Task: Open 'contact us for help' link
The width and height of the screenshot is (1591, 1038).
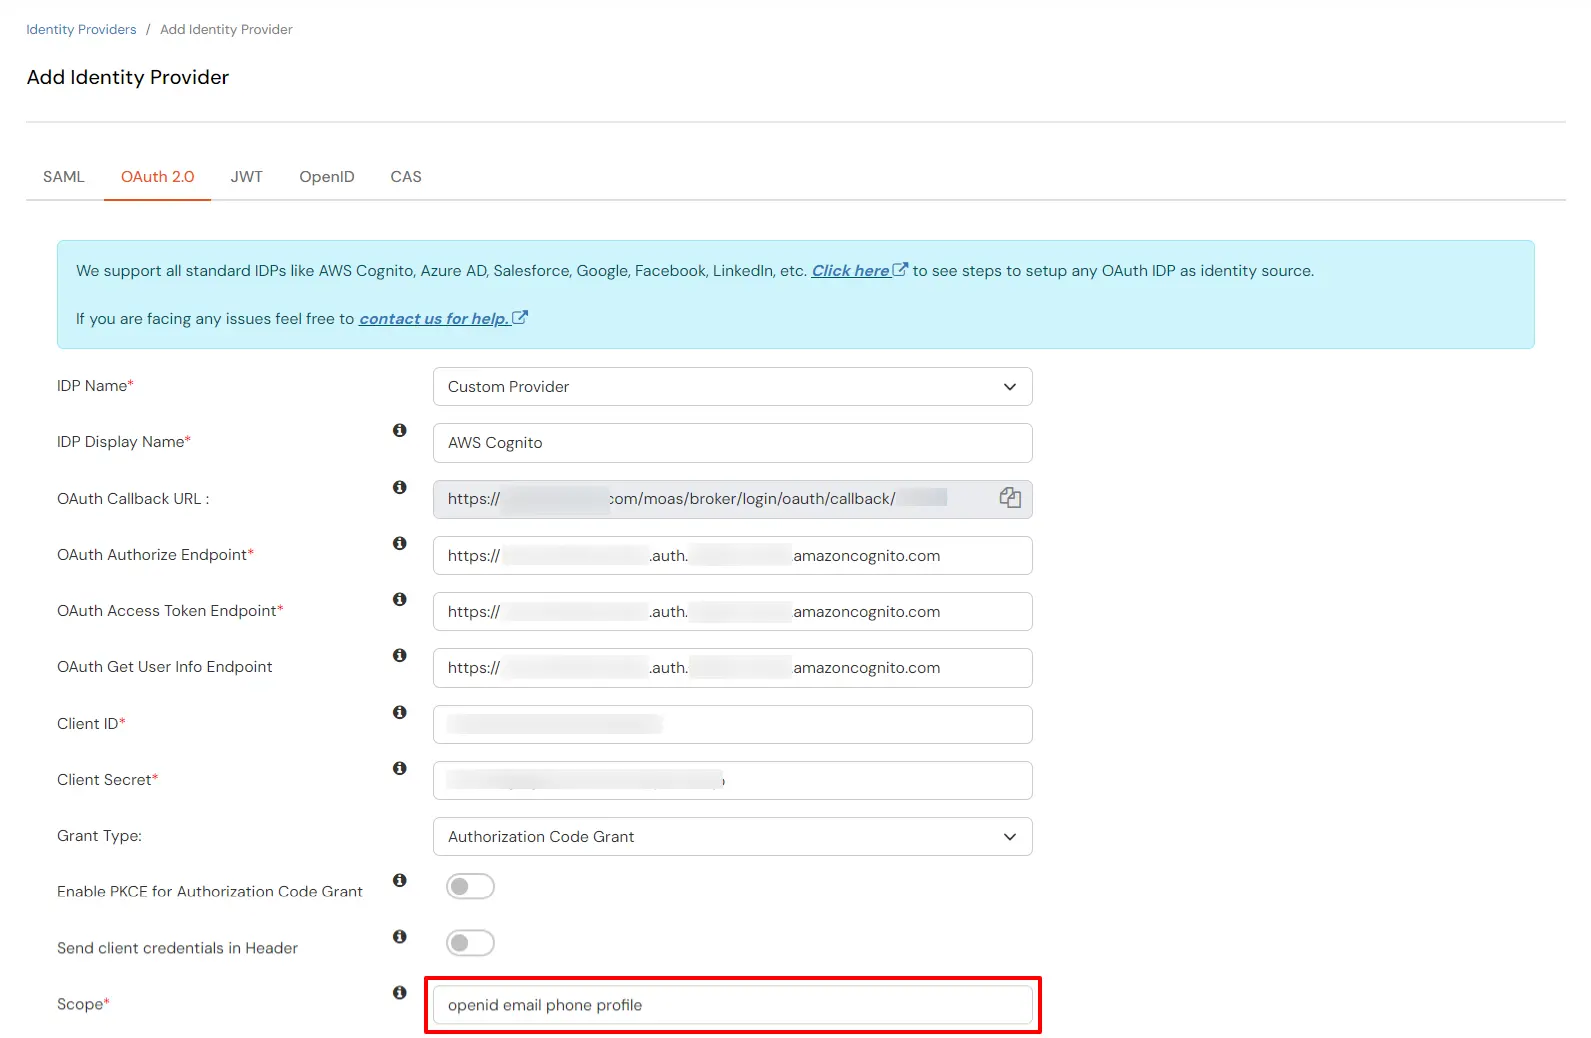Action: 443,319
